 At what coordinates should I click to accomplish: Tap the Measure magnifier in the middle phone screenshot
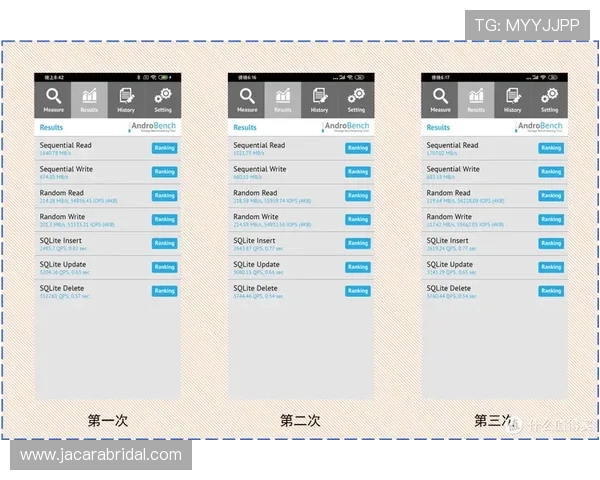pos(247,99)
